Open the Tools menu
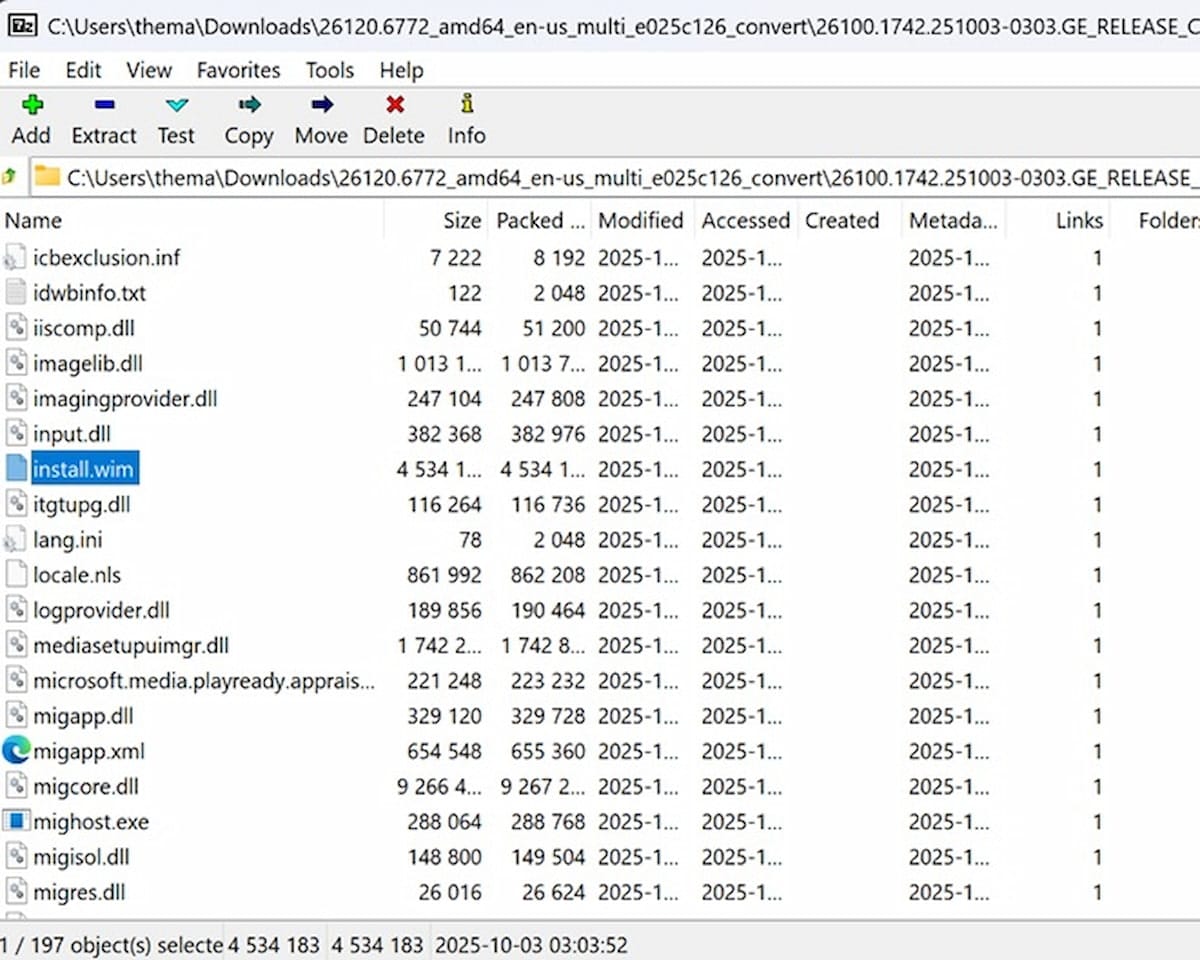 click(329, 70)
